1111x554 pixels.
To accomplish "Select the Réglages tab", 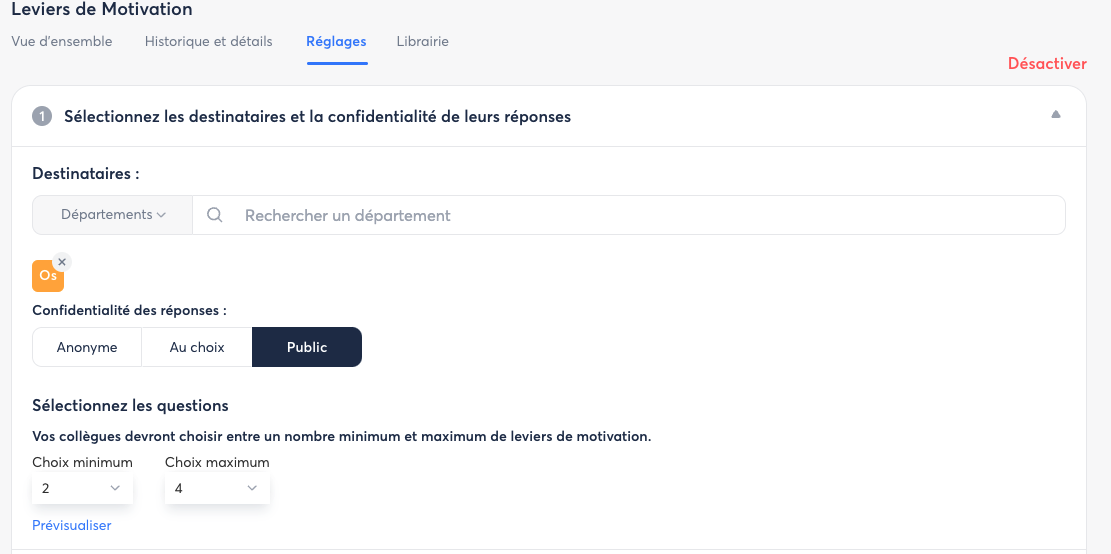I will 336,42.
